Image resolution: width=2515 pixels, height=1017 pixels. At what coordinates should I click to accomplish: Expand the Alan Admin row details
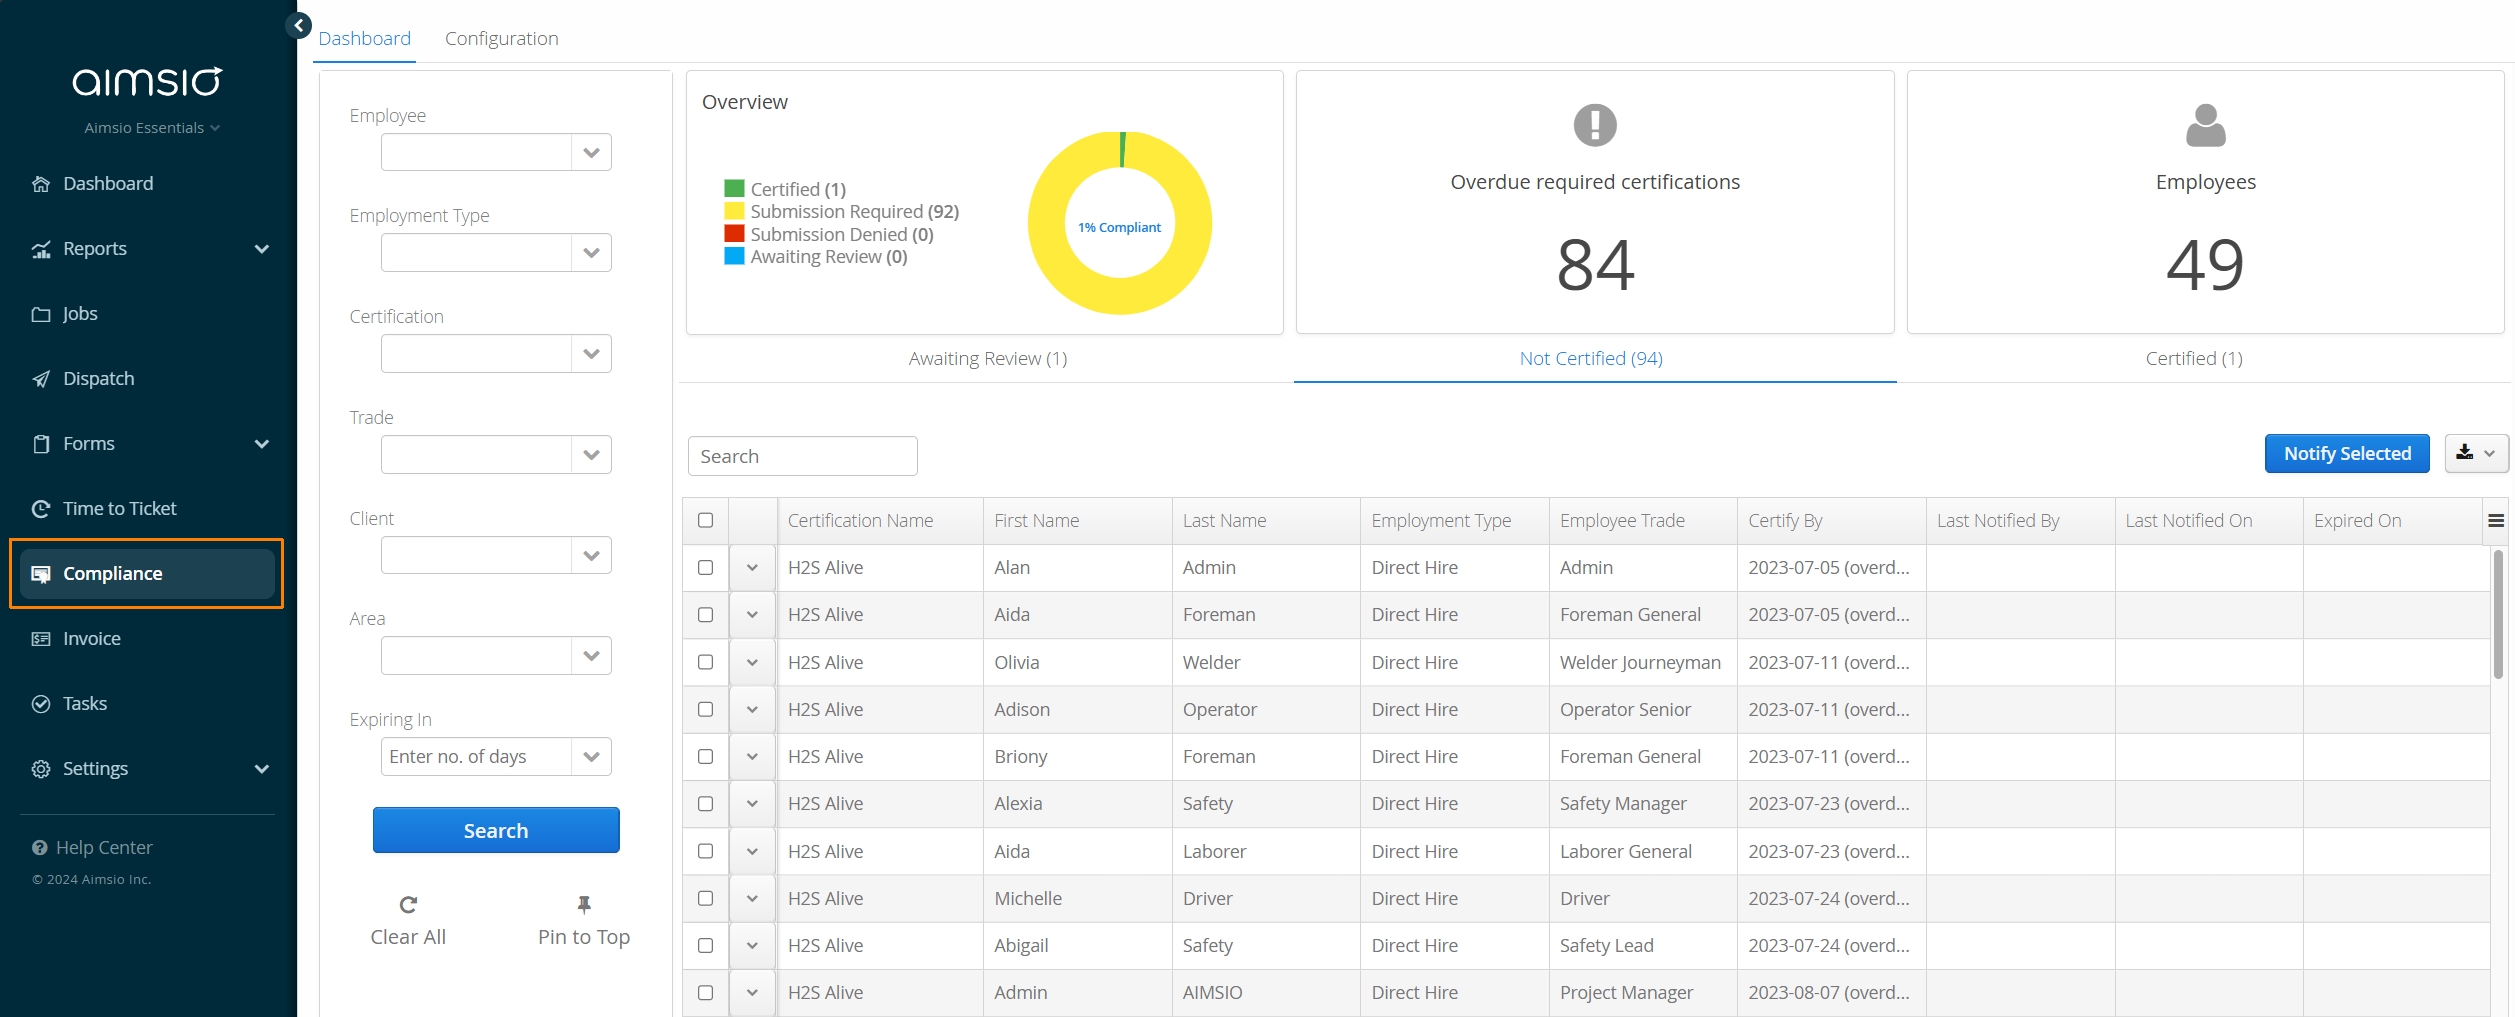(x=752, y=568)
